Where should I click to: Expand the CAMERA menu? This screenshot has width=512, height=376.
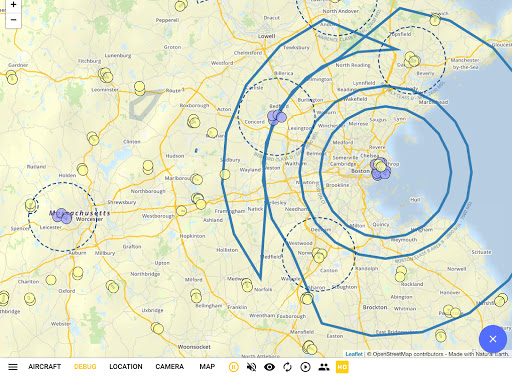(x=170, y=367)
